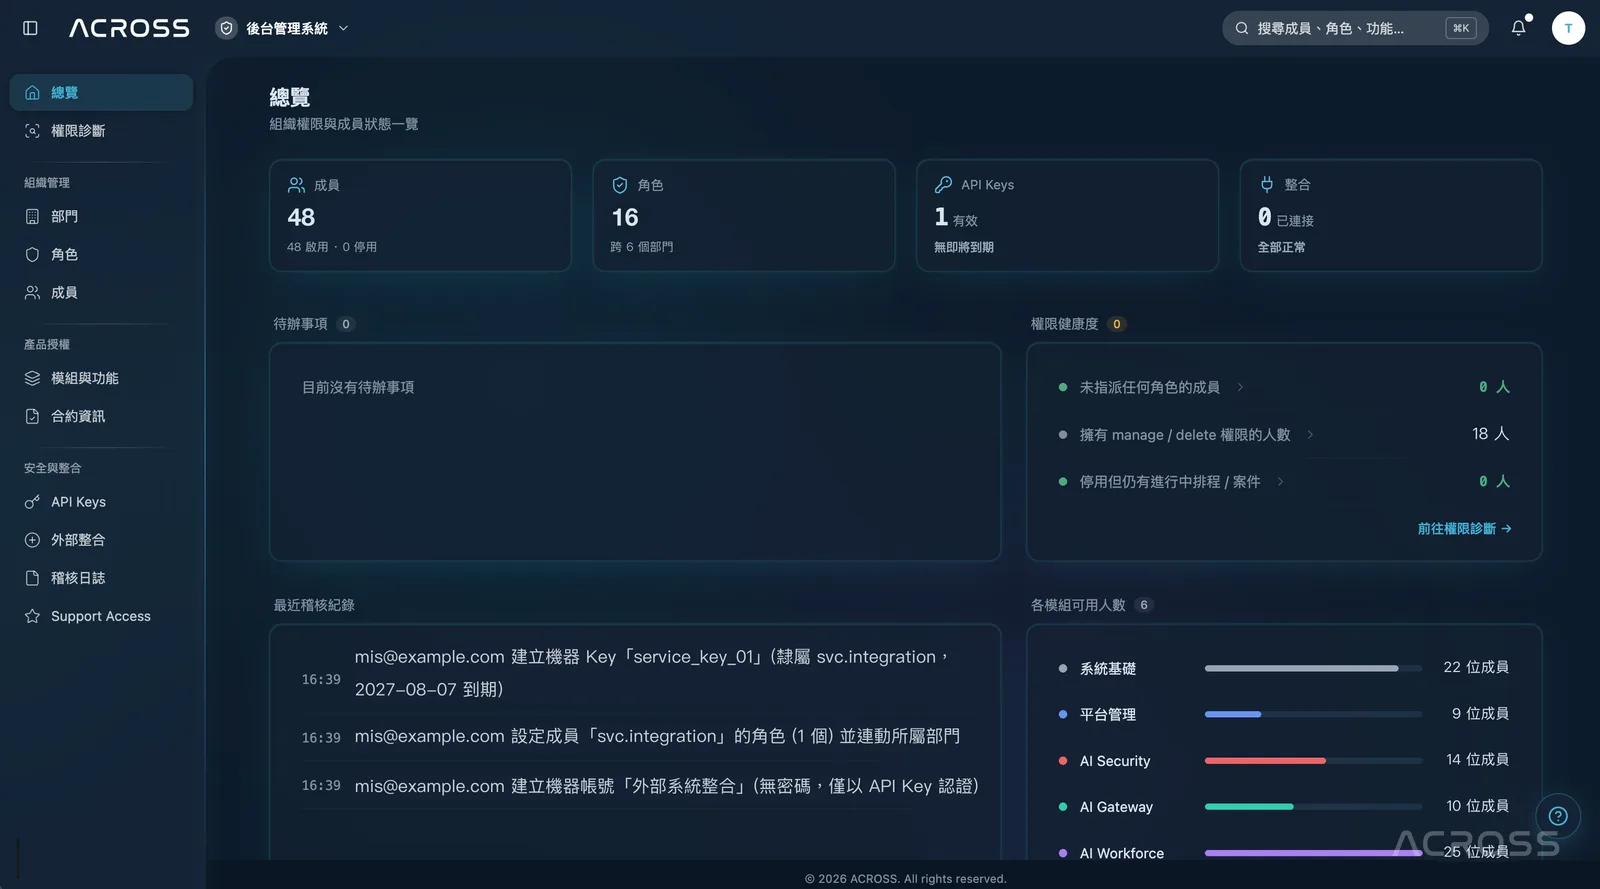This screenshot has height=889, width=1600.
Task: Click audit entry 建立機器帳號「外部系統整合」
Action: (640, 786)
